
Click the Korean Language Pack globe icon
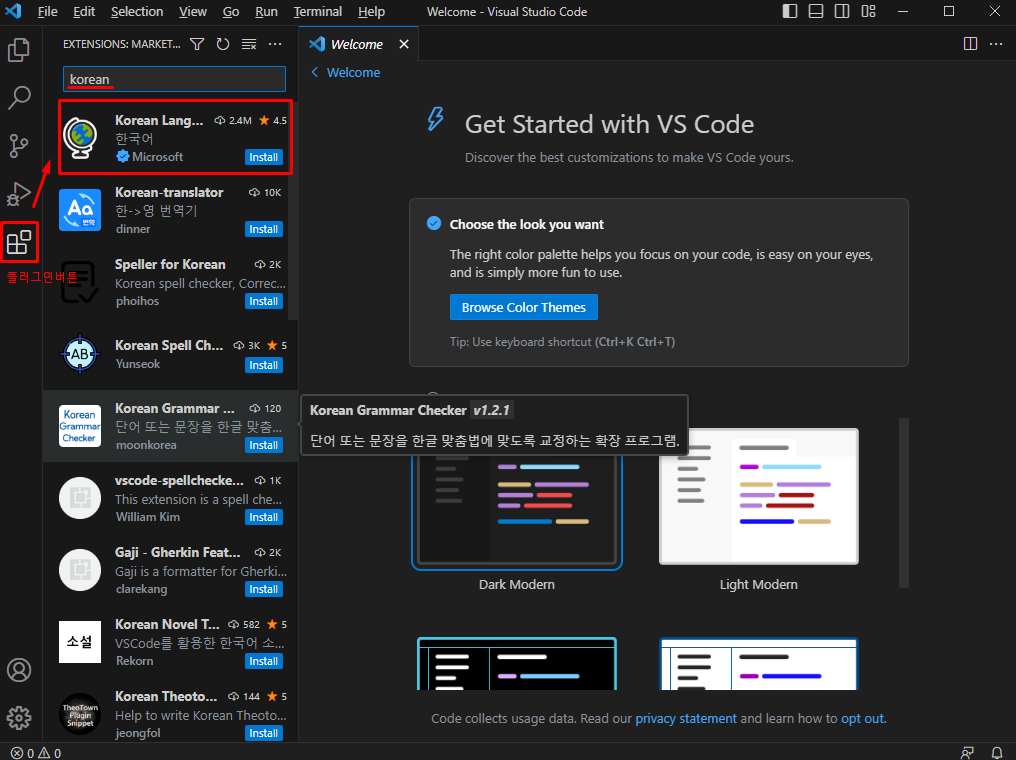[x=80, y=137]
